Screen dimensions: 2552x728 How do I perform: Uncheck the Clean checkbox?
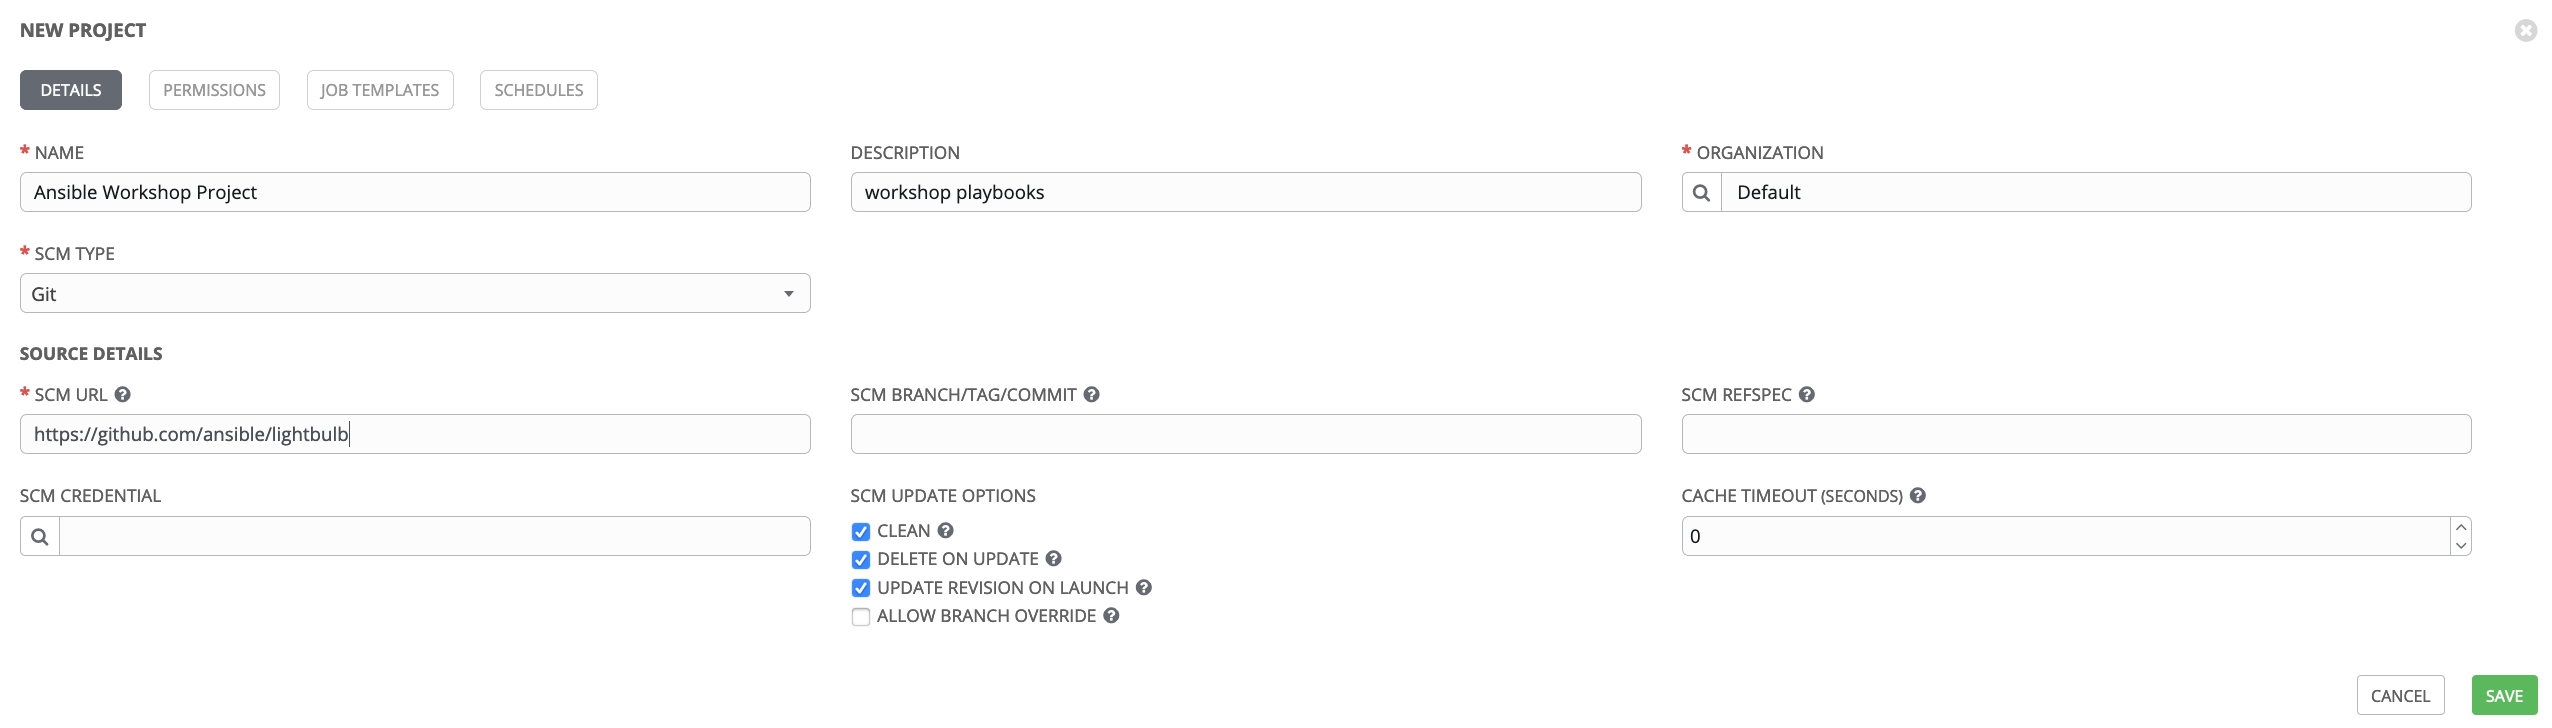point(861,531)
